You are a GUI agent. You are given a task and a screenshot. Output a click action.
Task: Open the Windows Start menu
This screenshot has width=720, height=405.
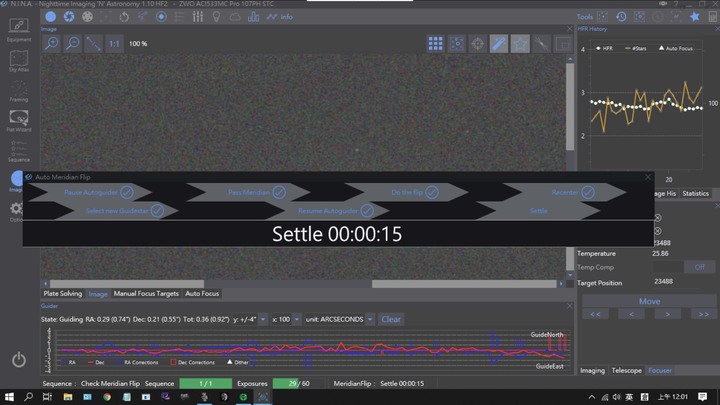point(9,397)
